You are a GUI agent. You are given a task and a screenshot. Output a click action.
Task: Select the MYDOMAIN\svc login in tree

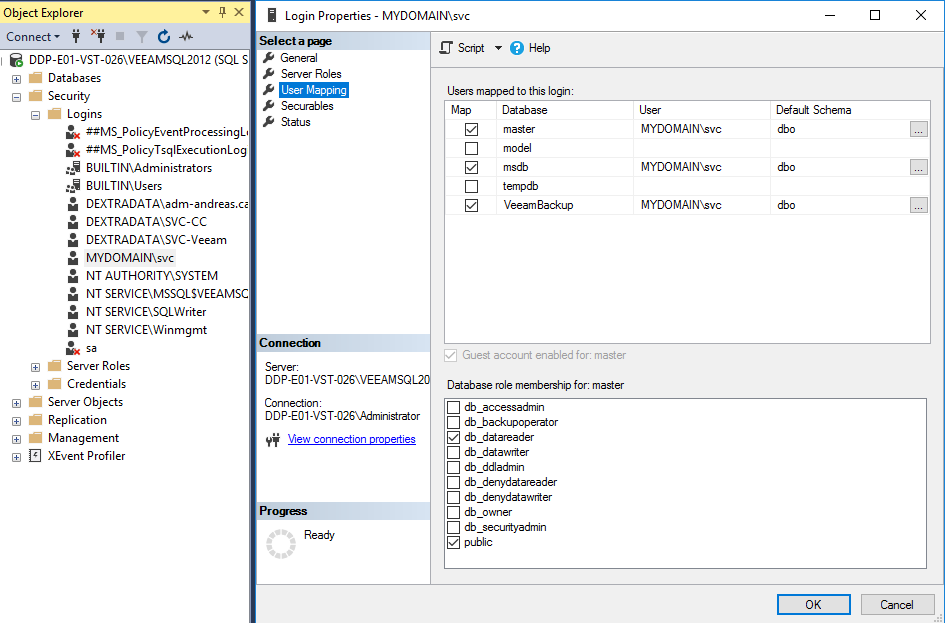point(130,258)
